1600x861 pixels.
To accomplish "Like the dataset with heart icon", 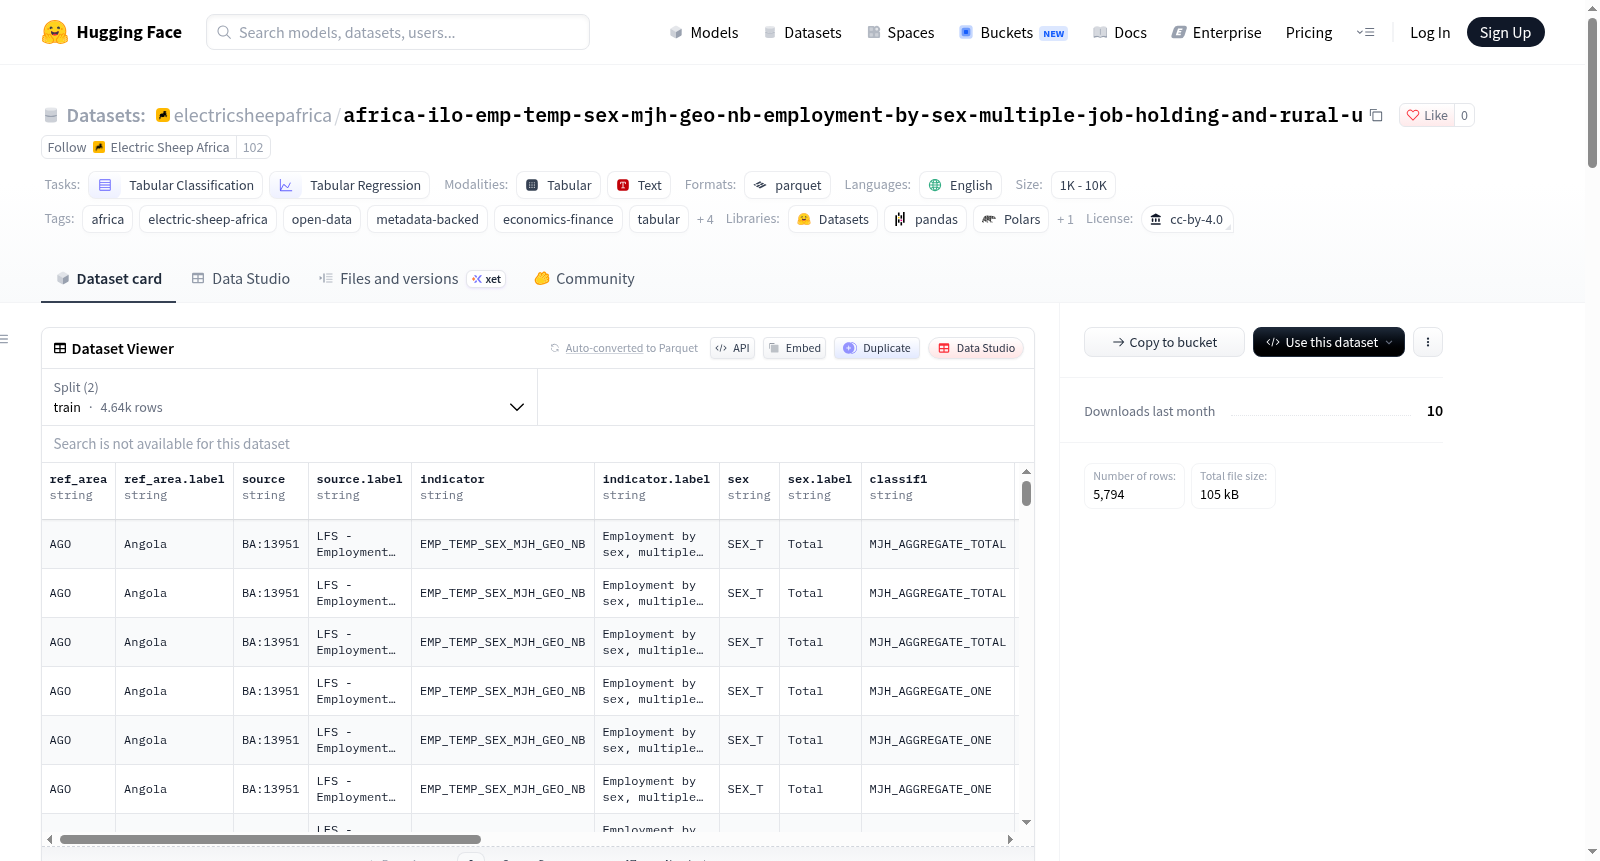I will tap(1427, 115).
